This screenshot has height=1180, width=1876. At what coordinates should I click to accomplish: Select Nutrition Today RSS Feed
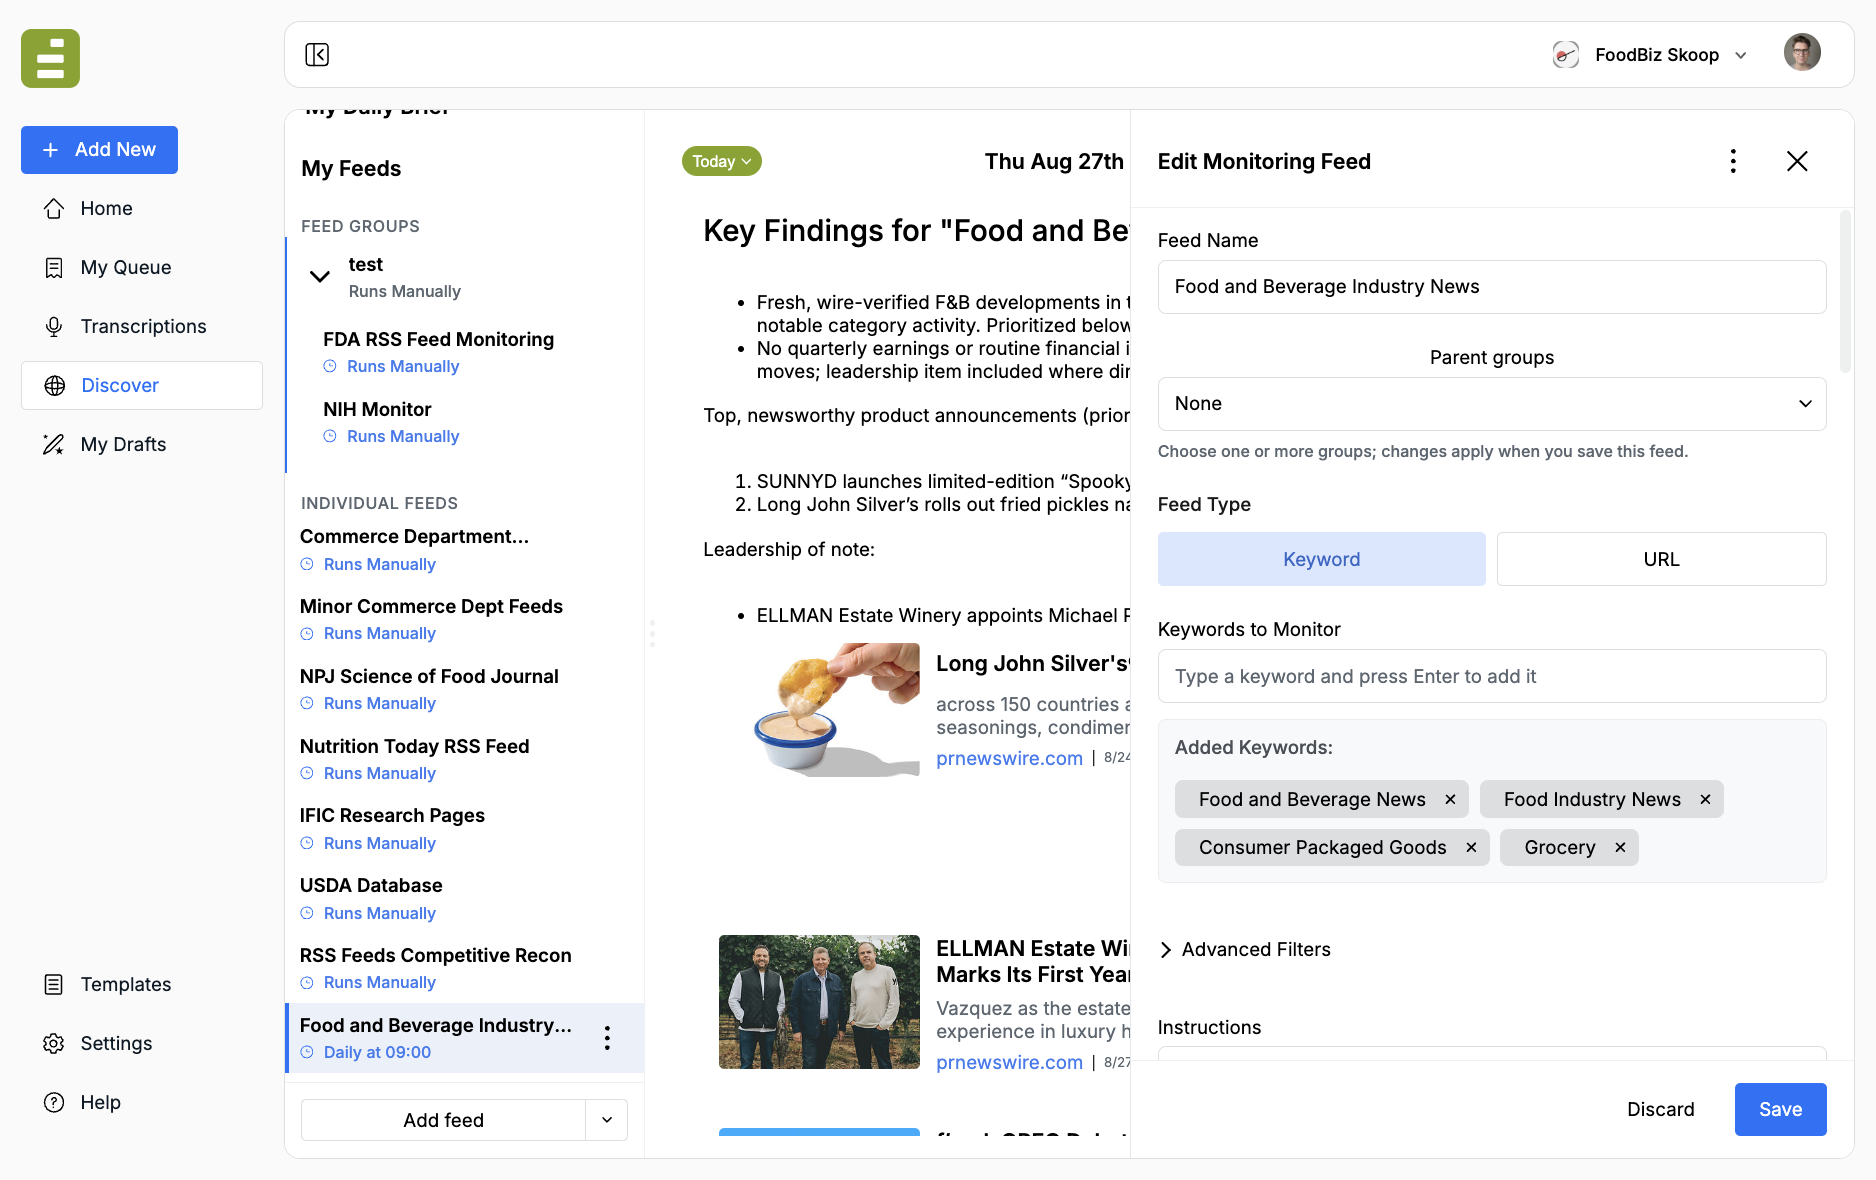(x=414, y=759)
